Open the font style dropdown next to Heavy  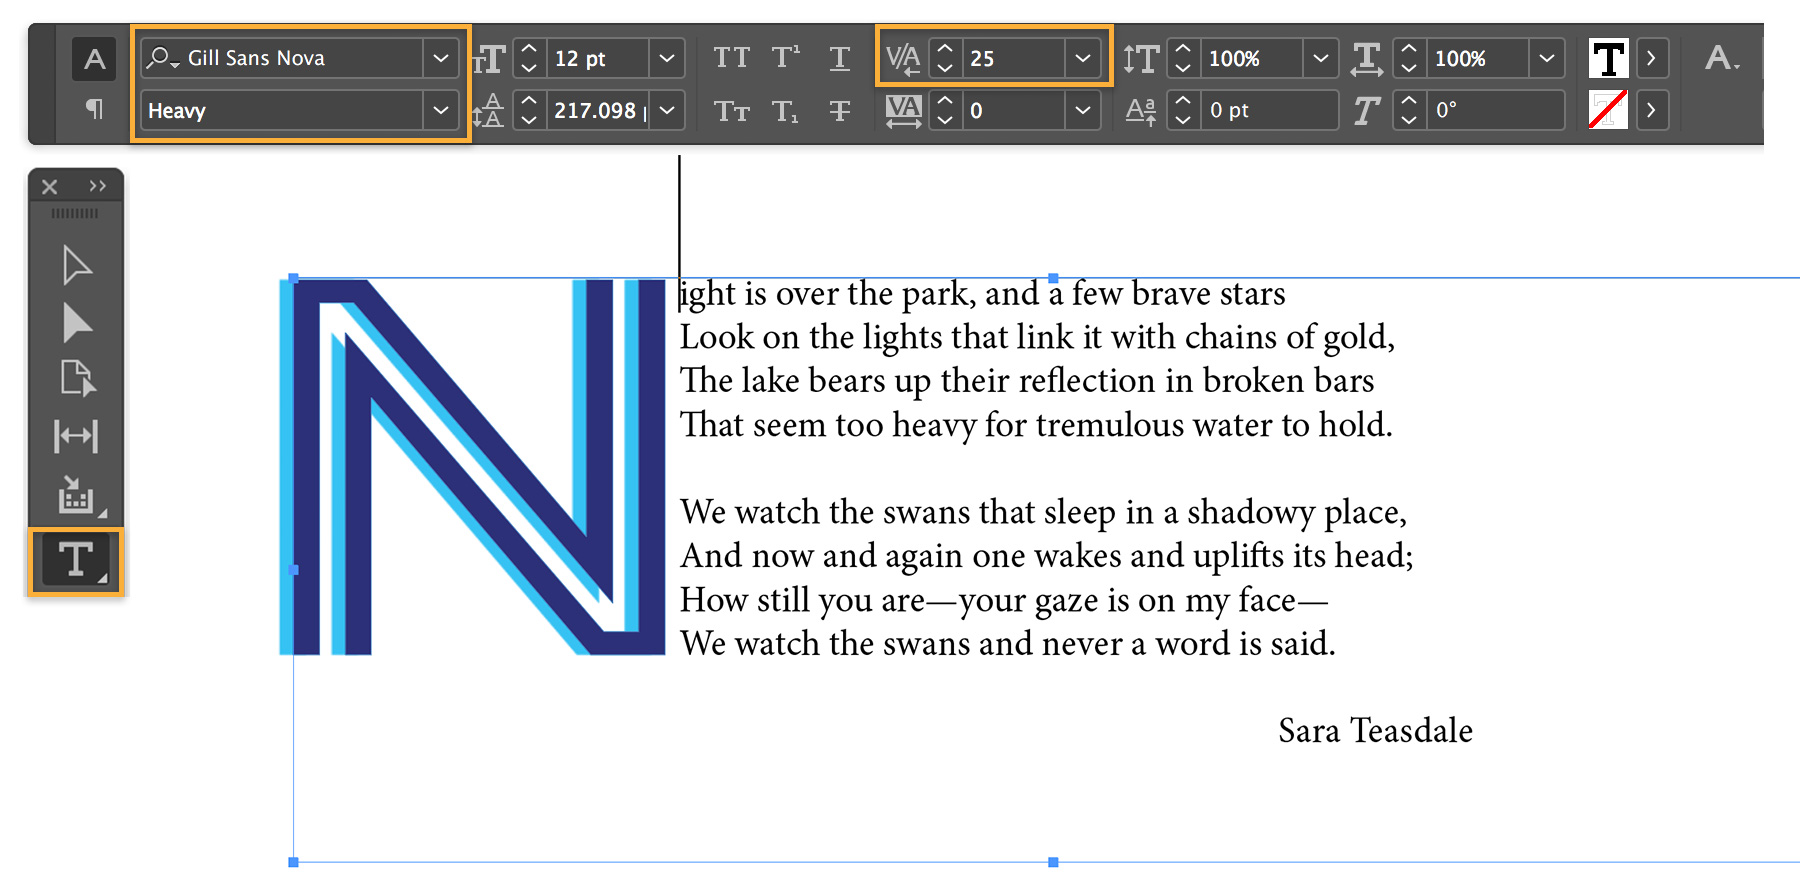pyautogui.click(x=441, y=110)
